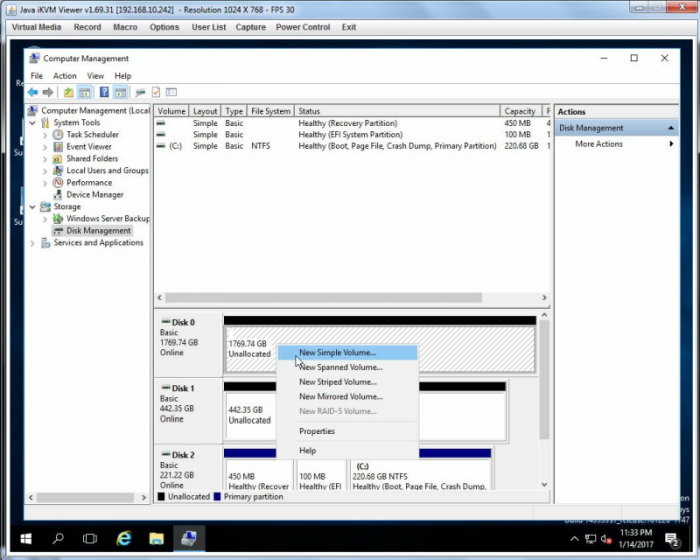Select the Task Scheduler clock icon
The height and width of the screenshot is (560, 700).
[x=58, y=134]
